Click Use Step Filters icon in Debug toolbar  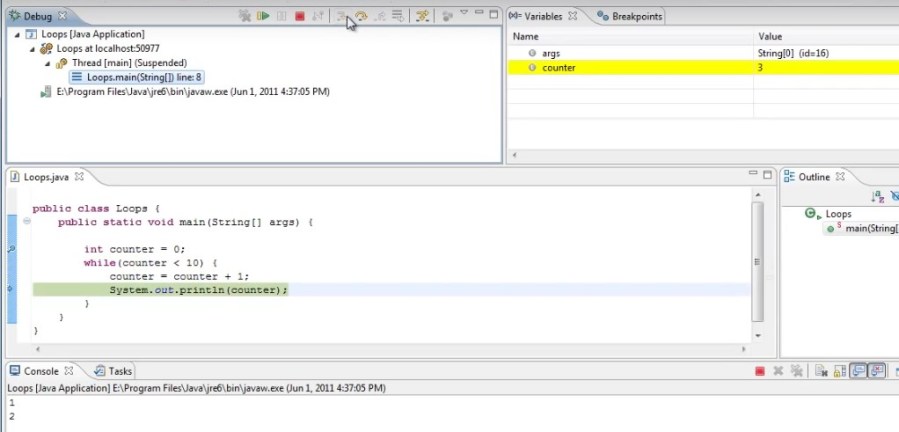(x=423, y=16)
